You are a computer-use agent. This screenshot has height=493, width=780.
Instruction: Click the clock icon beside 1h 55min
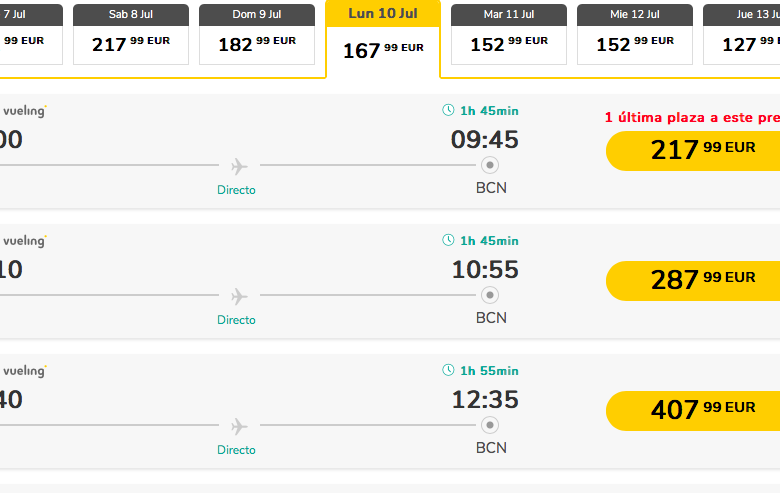pos(448,370)
